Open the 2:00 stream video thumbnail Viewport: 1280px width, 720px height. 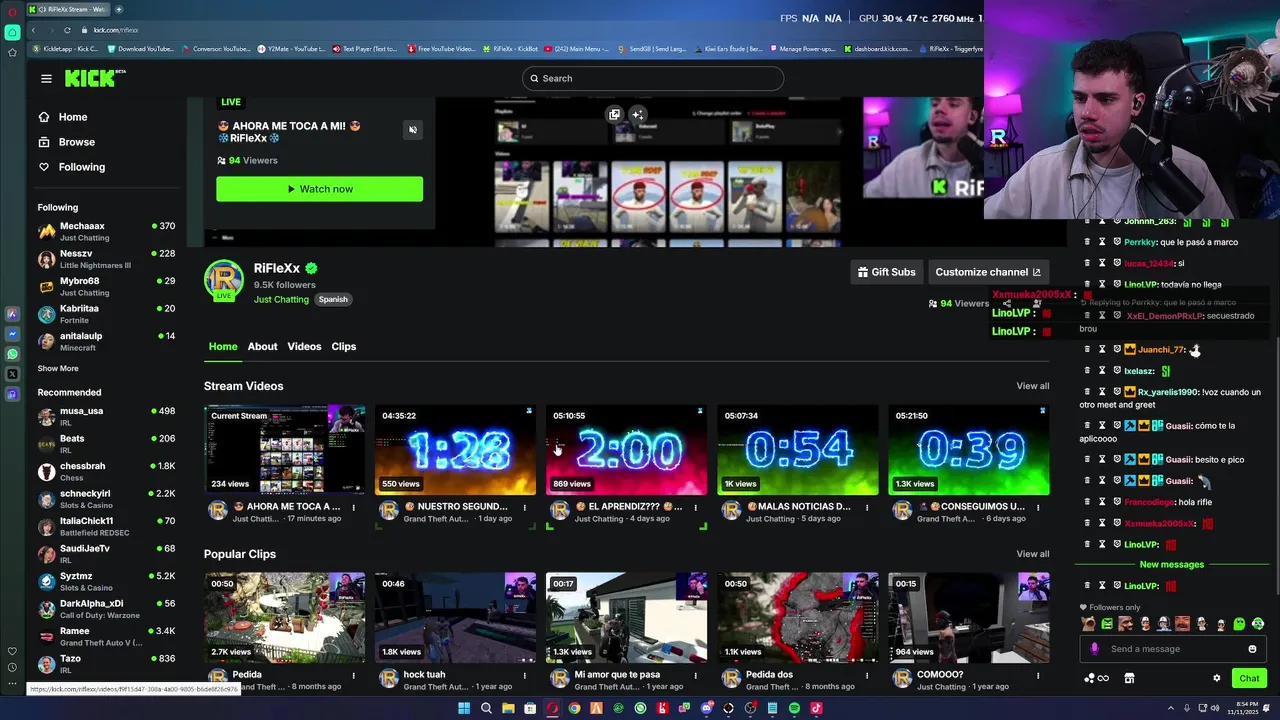(627, 450)
